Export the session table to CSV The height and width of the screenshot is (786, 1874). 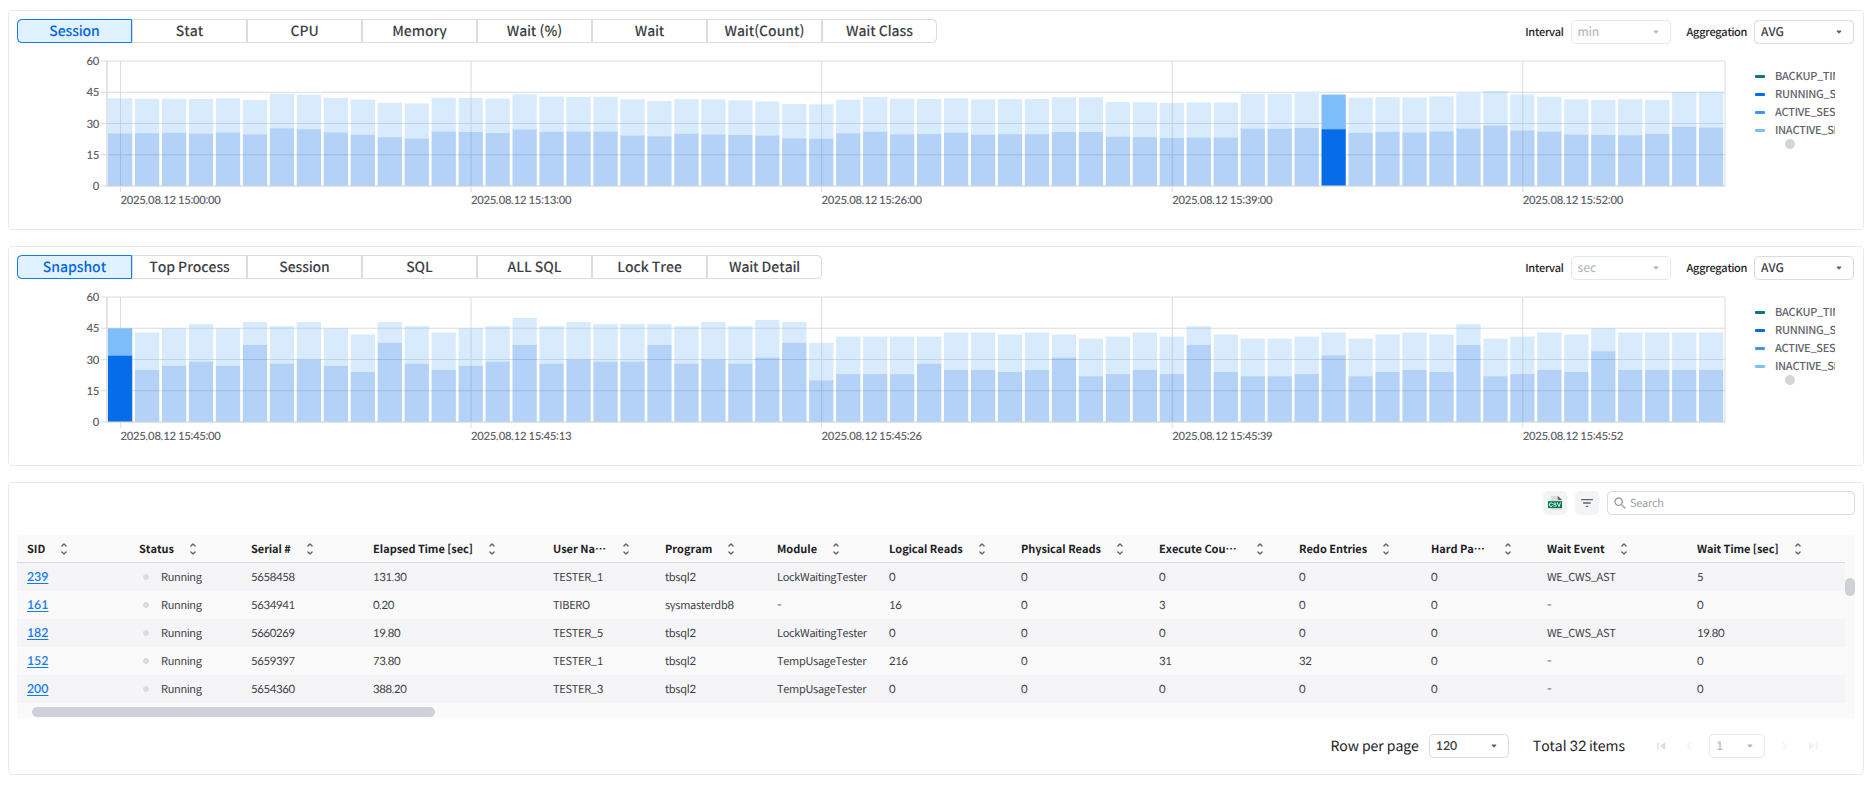tap(1554, 503)
